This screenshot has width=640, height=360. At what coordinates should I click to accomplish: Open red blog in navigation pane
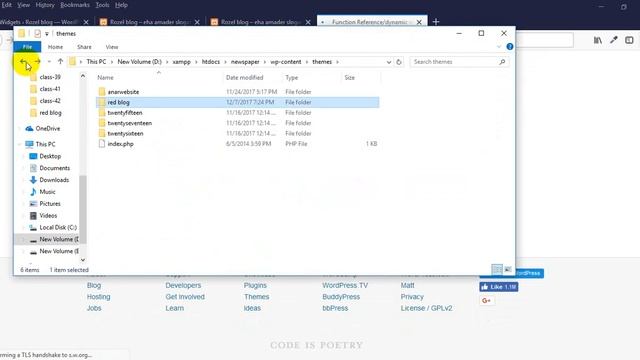(x=50, y=113)
